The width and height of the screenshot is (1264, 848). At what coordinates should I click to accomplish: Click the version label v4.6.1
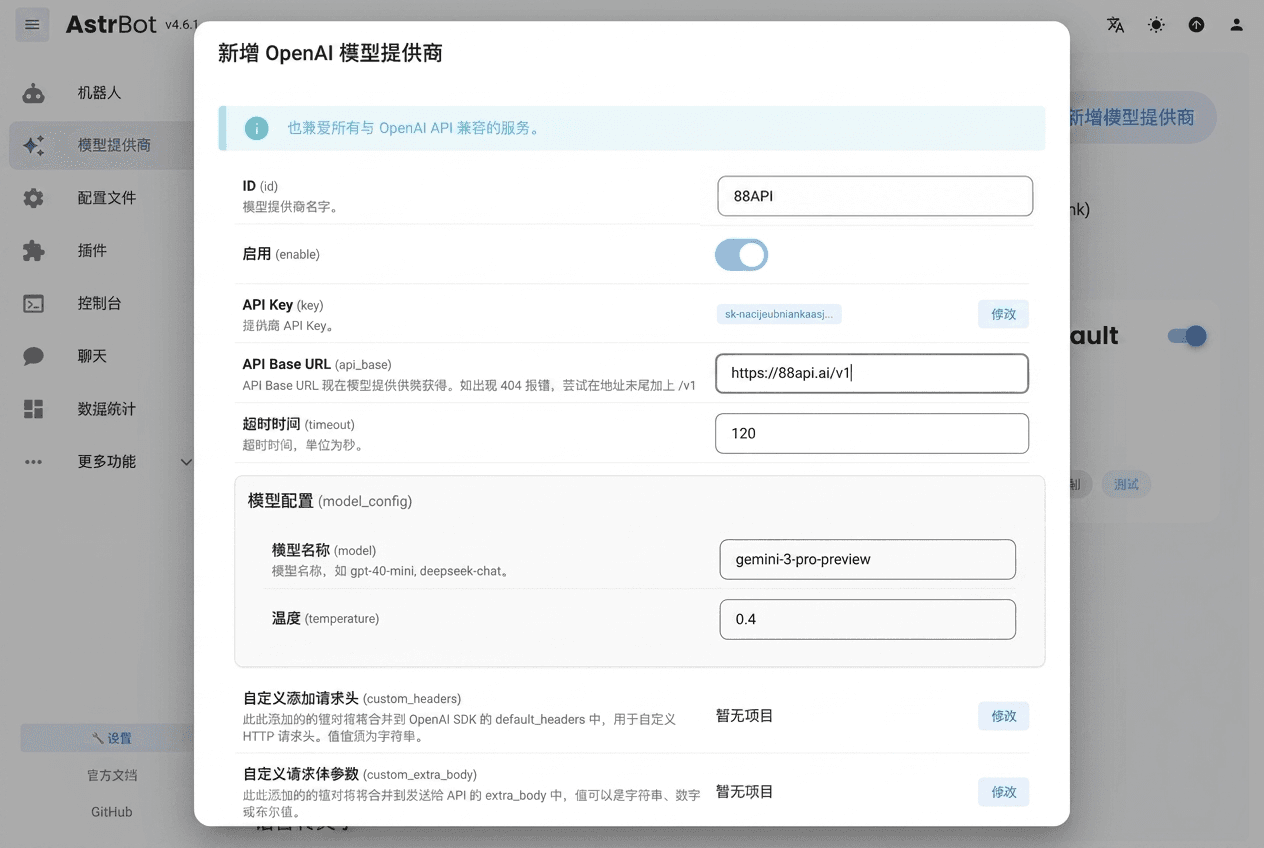(181, 25)
